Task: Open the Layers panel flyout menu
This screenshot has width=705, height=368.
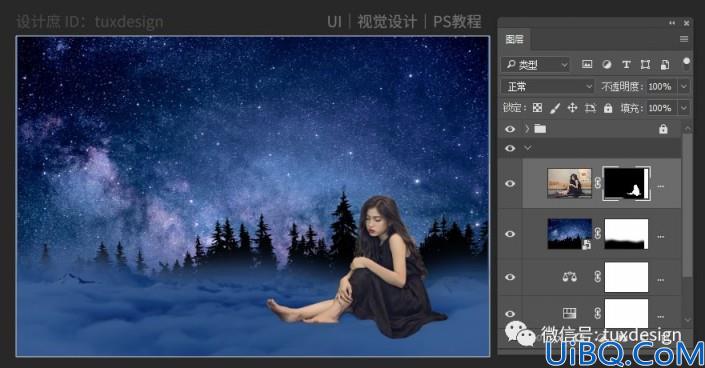Action: [684, 39]
